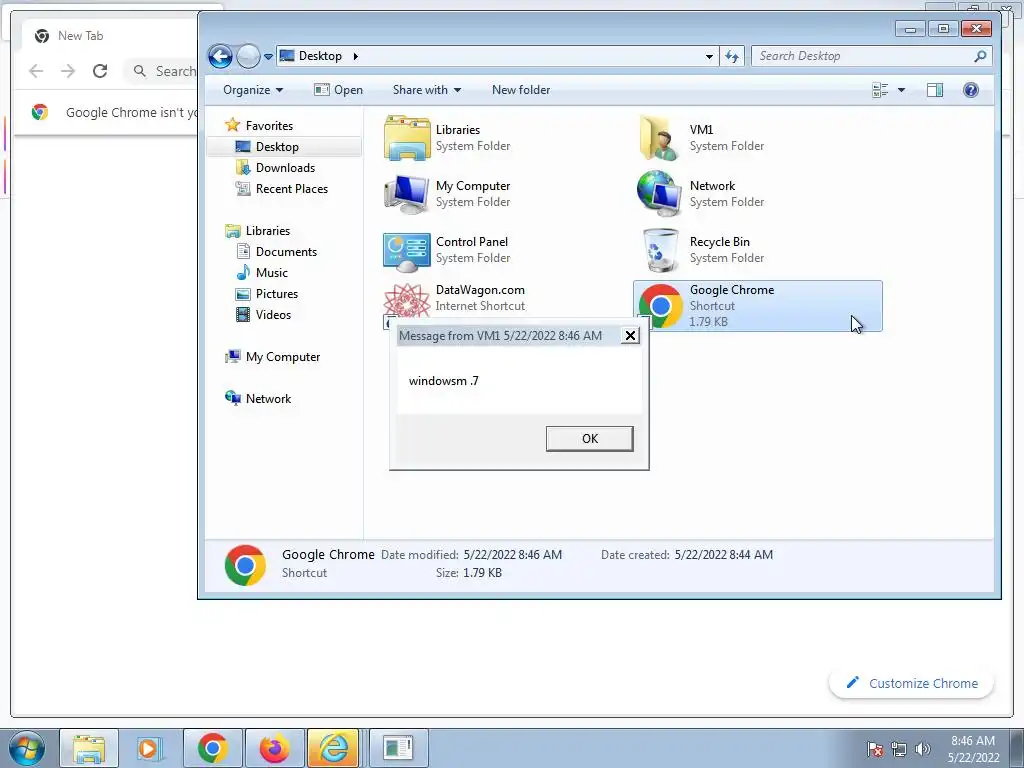The image size is (1024, 768).
Task: Click the Chrome address search box
Action: [162, 71]
